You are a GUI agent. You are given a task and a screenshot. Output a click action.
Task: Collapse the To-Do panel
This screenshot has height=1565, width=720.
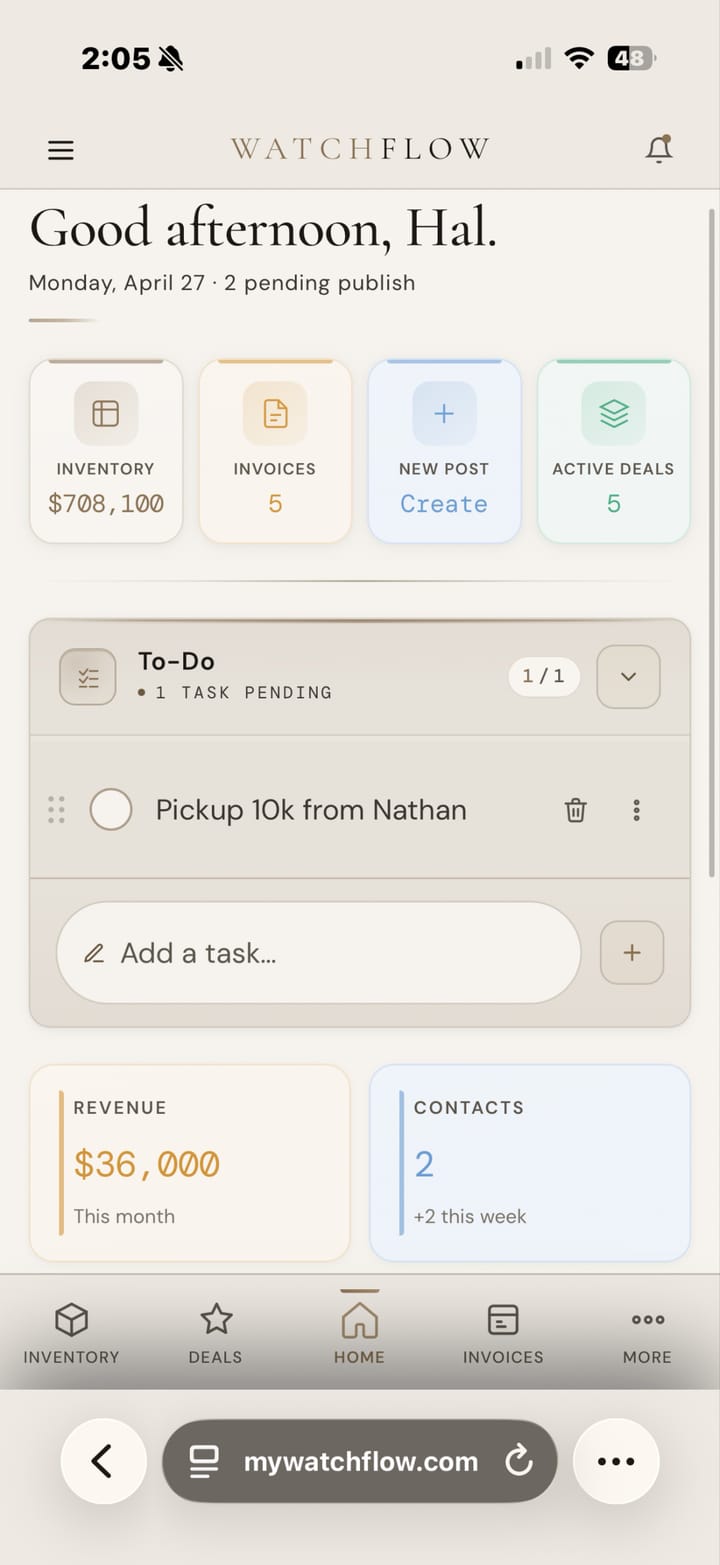coord(628,676)
